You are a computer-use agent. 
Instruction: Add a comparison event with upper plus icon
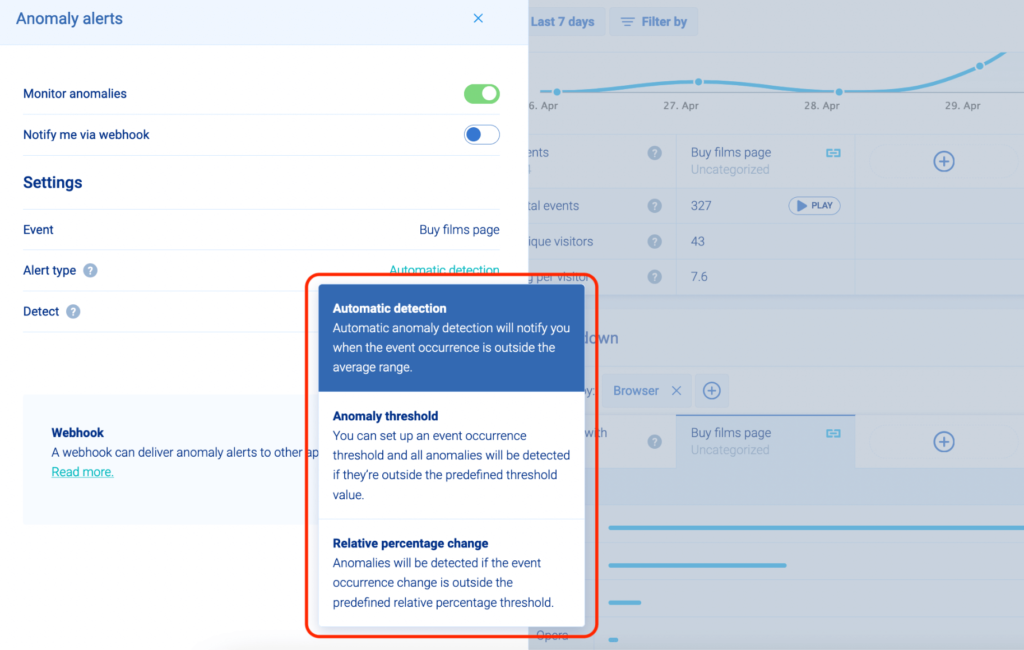click(x=944, y=161)
